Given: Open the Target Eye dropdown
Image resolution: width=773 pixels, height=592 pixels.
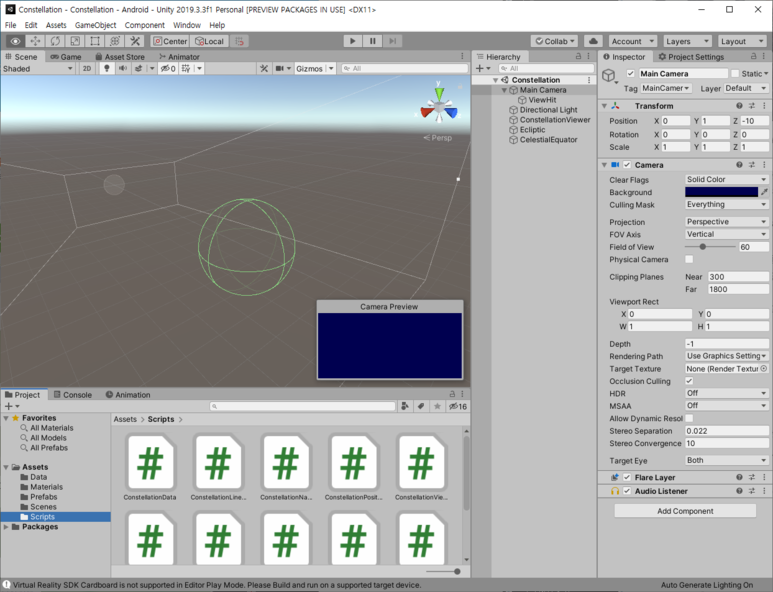Looking at the screenshot, I should click(727, 460).
